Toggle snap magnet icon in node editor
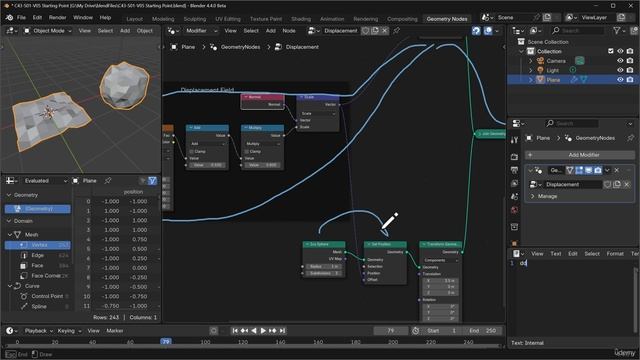This screenshot has height=360, width=640. point(476,31)
